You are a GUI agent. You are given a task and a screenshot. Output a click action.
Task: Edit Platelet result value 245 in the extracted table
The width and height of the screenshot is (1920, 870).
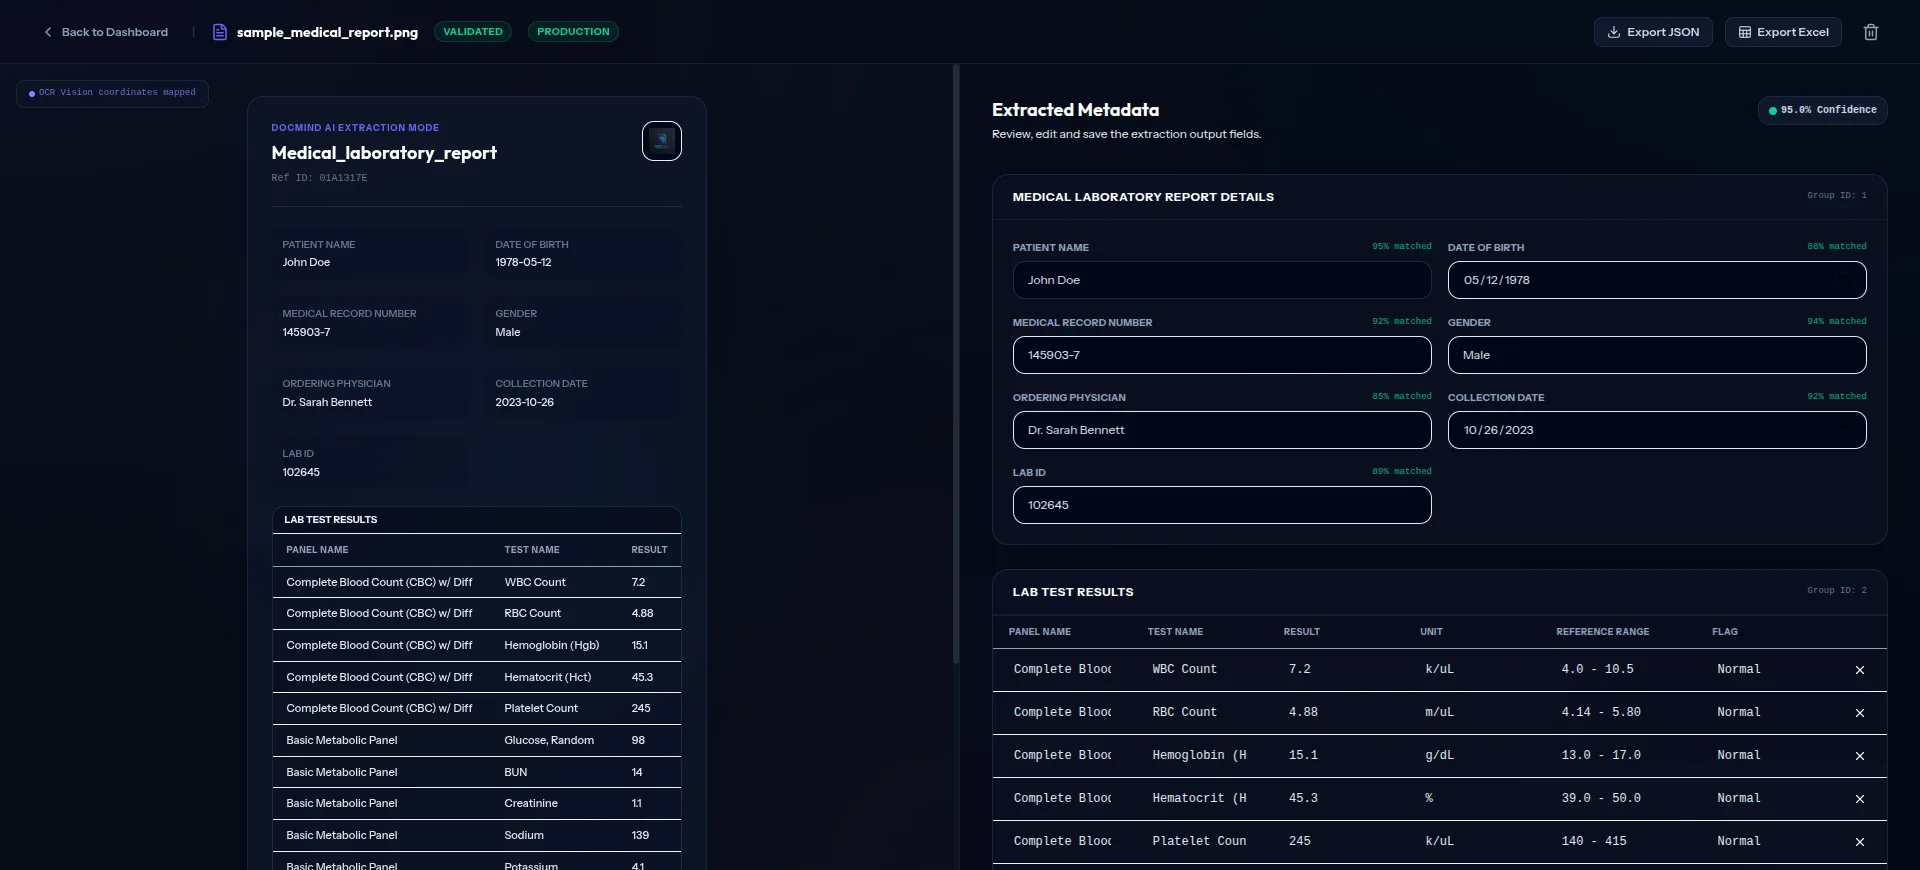[x=1334, y=841]
